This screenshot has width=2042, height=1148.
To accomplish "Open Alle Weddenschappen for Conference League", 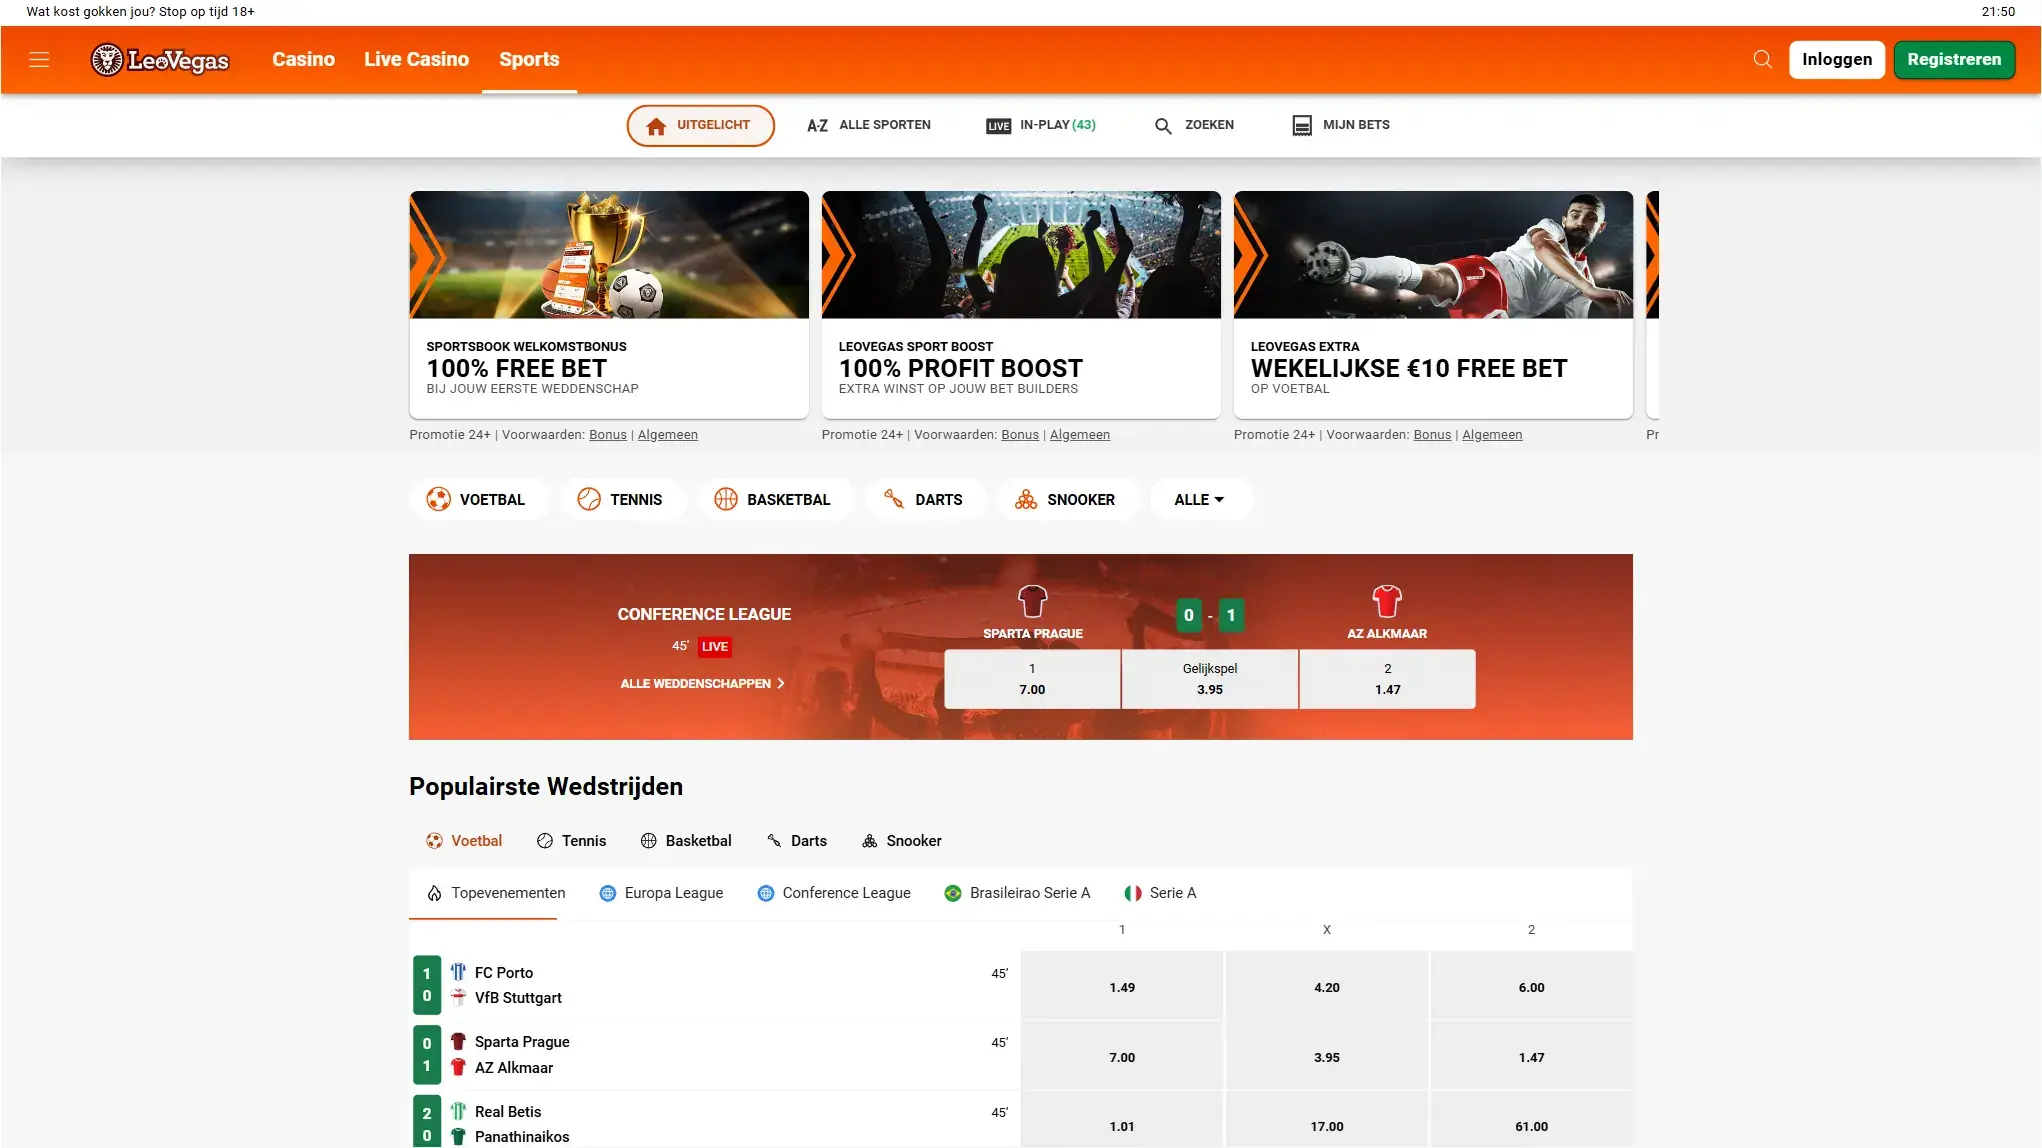I will tap(703, 684).
